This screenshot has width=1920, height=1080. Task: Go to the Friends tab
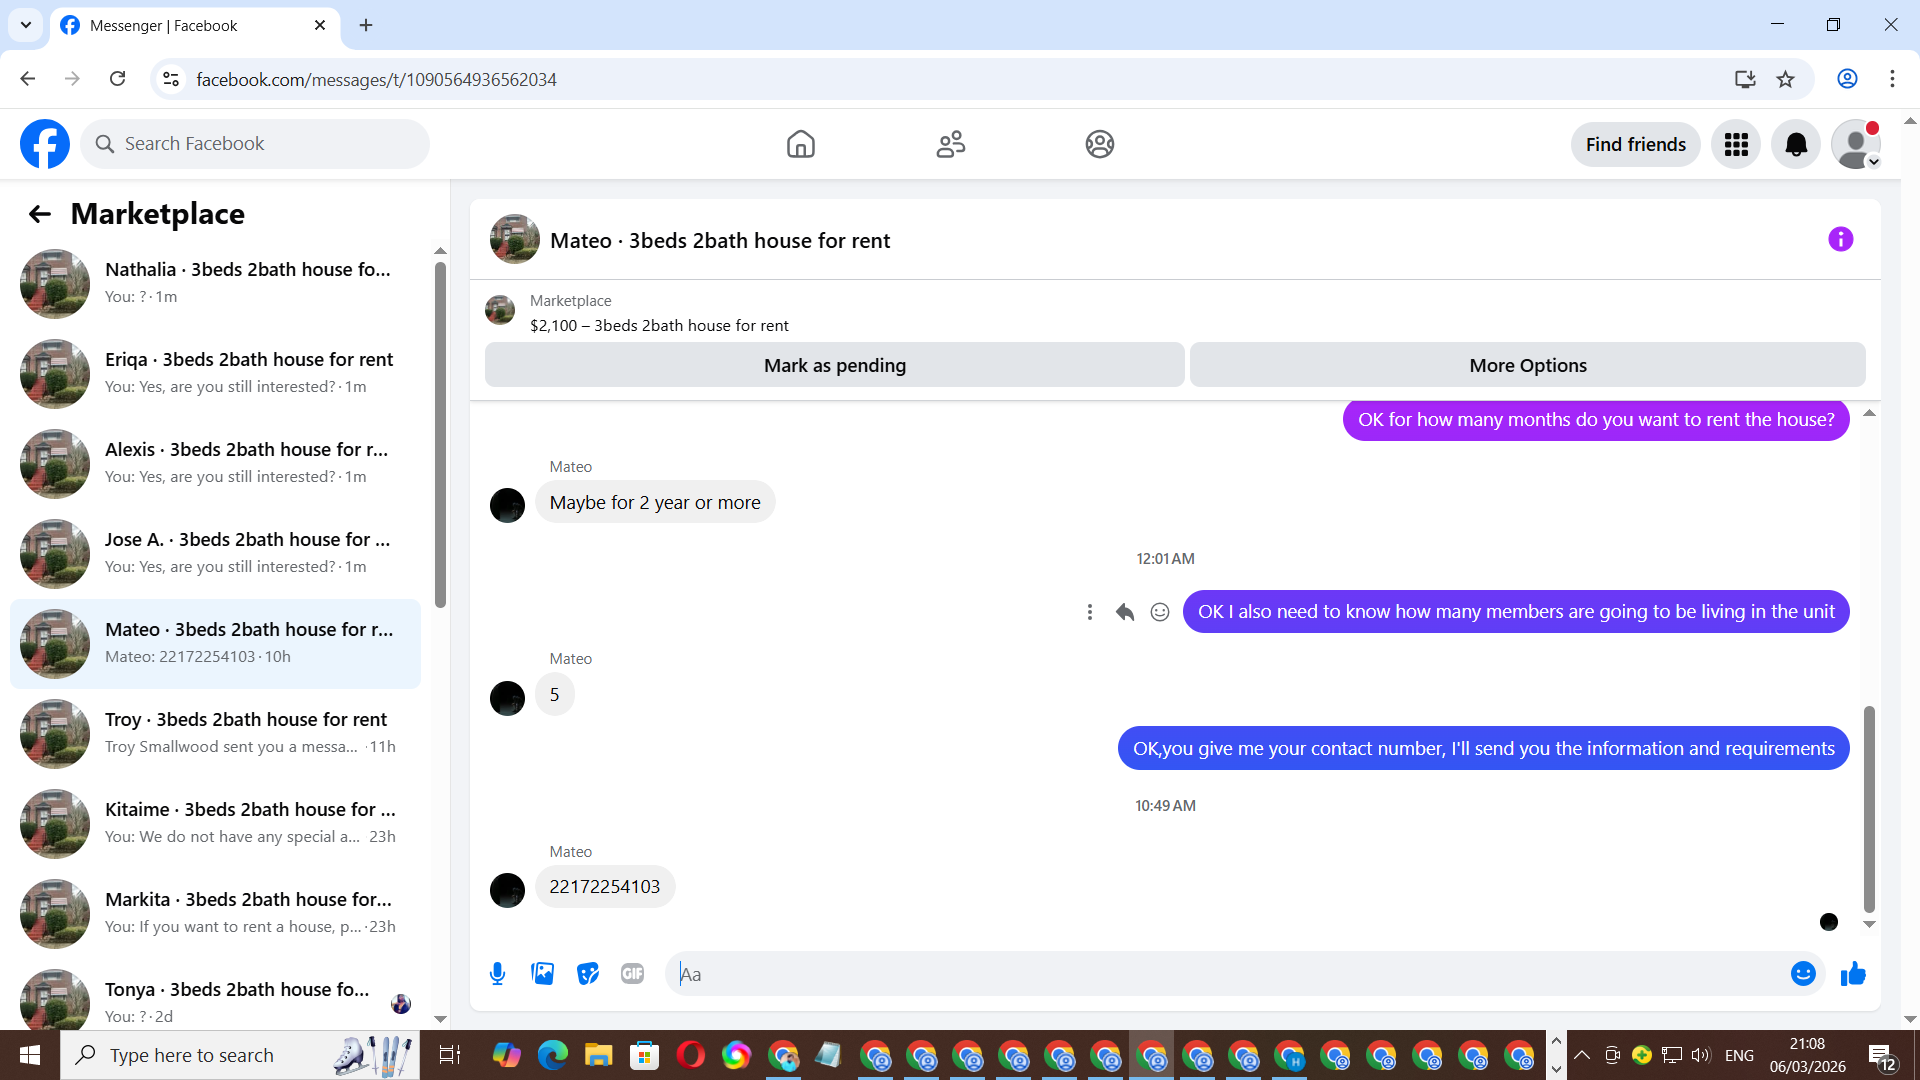(950, 145)
